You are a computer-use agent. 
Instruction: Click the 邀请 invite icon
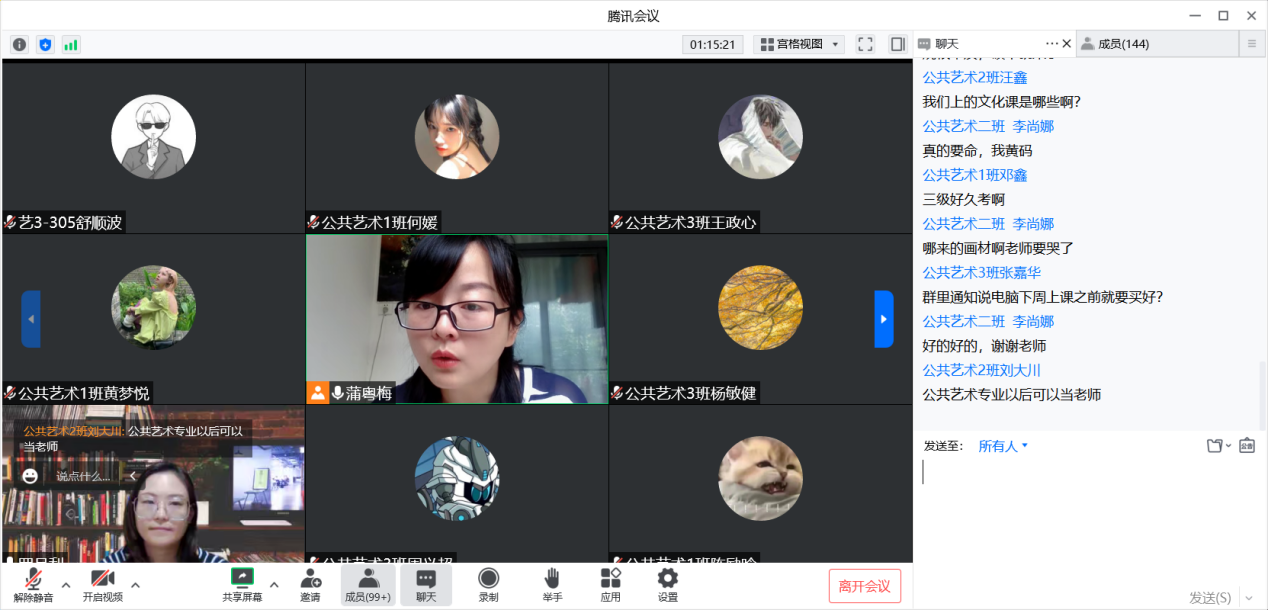tap(310, 585)
